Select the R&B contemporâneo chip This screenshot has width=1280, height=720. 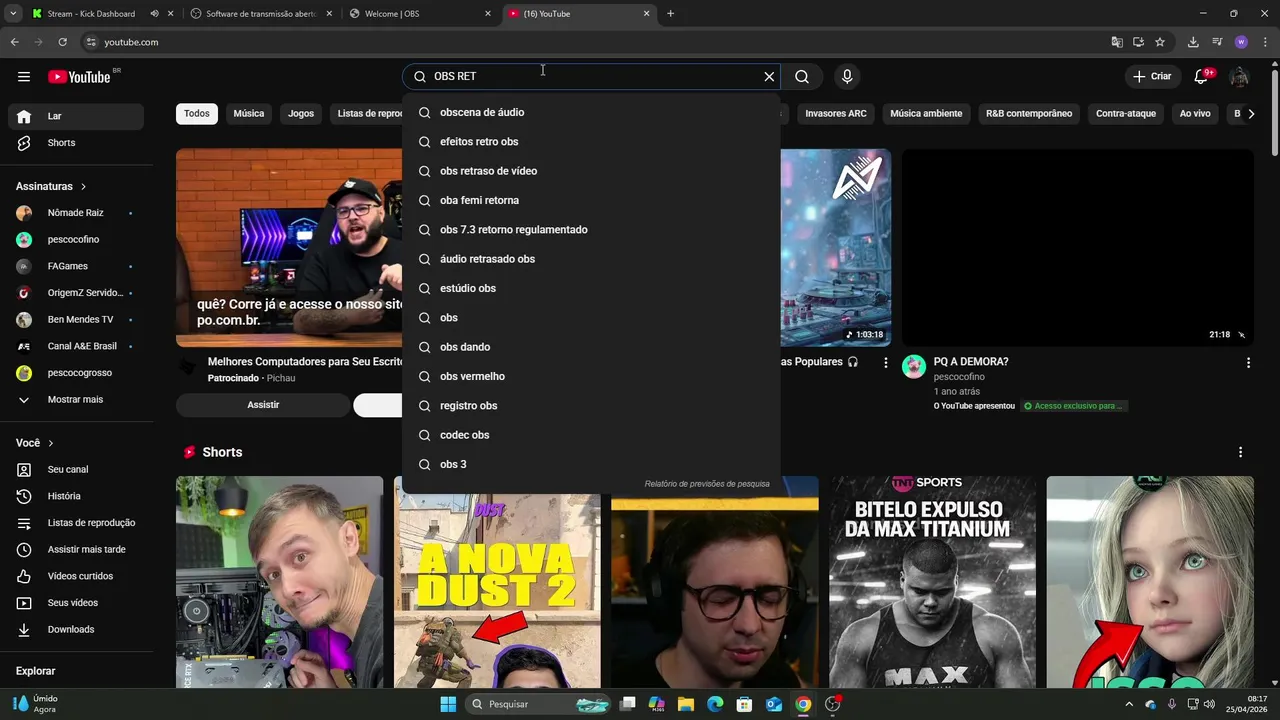point(1029,114)
